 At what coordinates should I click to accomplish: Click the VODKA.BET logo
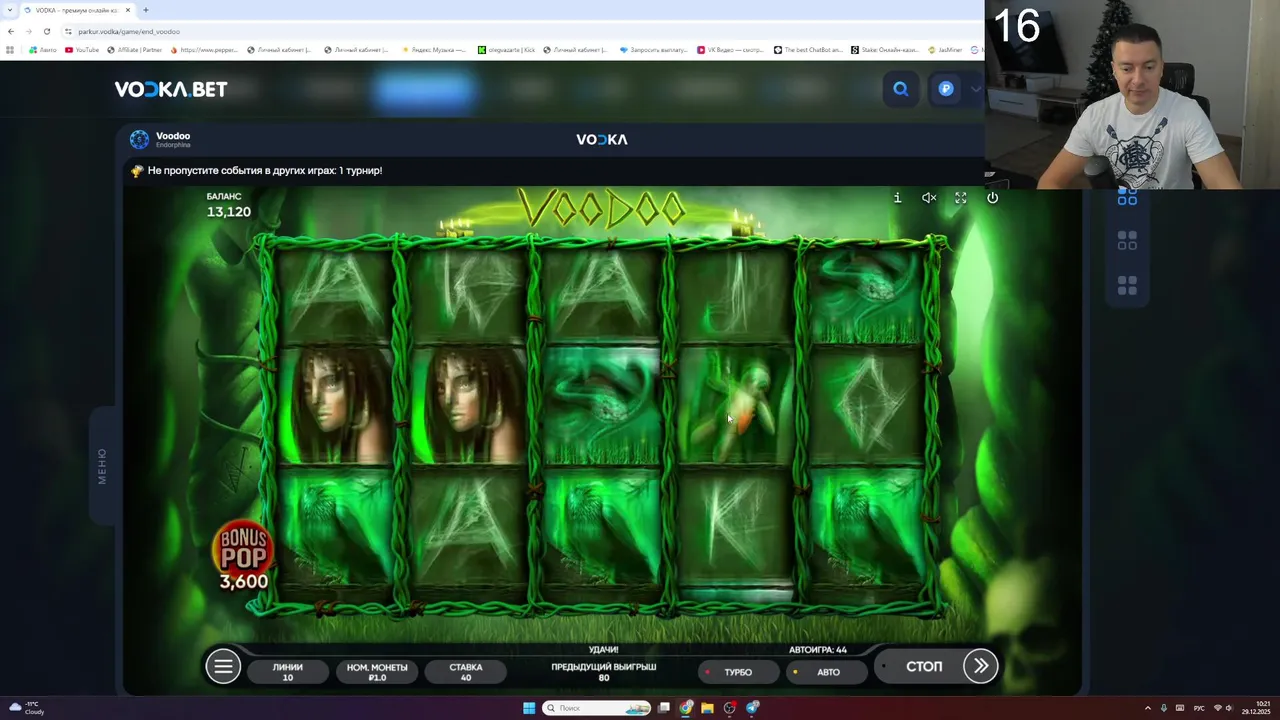tap(171, 89)
